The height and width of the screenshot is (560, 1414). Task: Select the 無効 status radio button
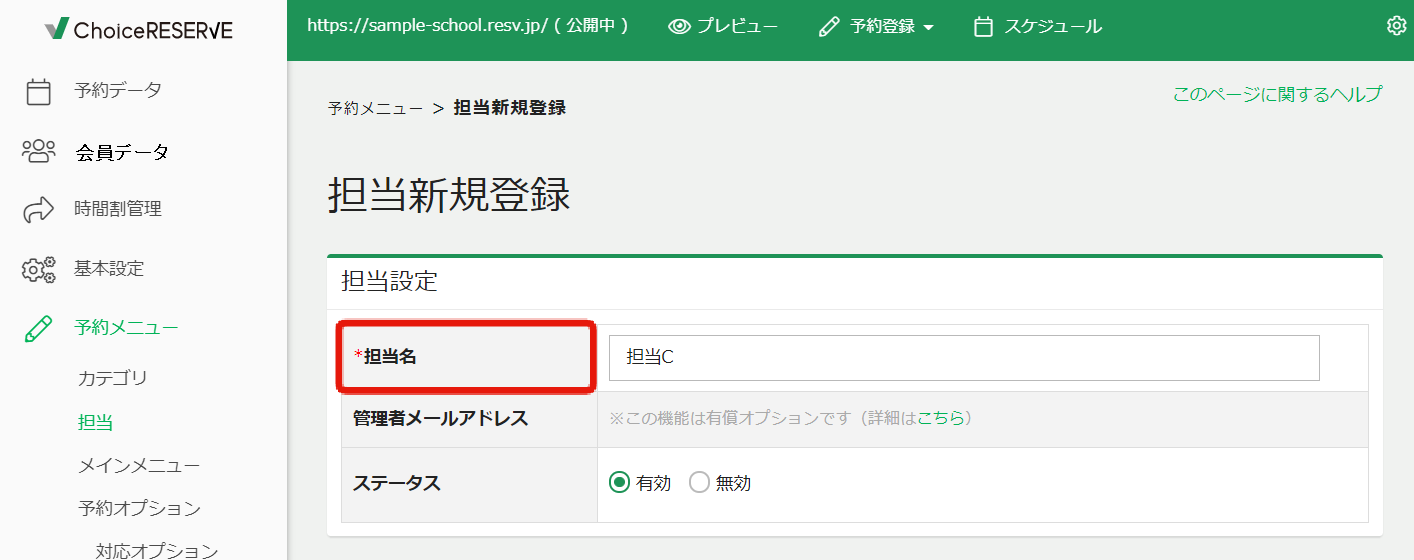pos(699,483)
